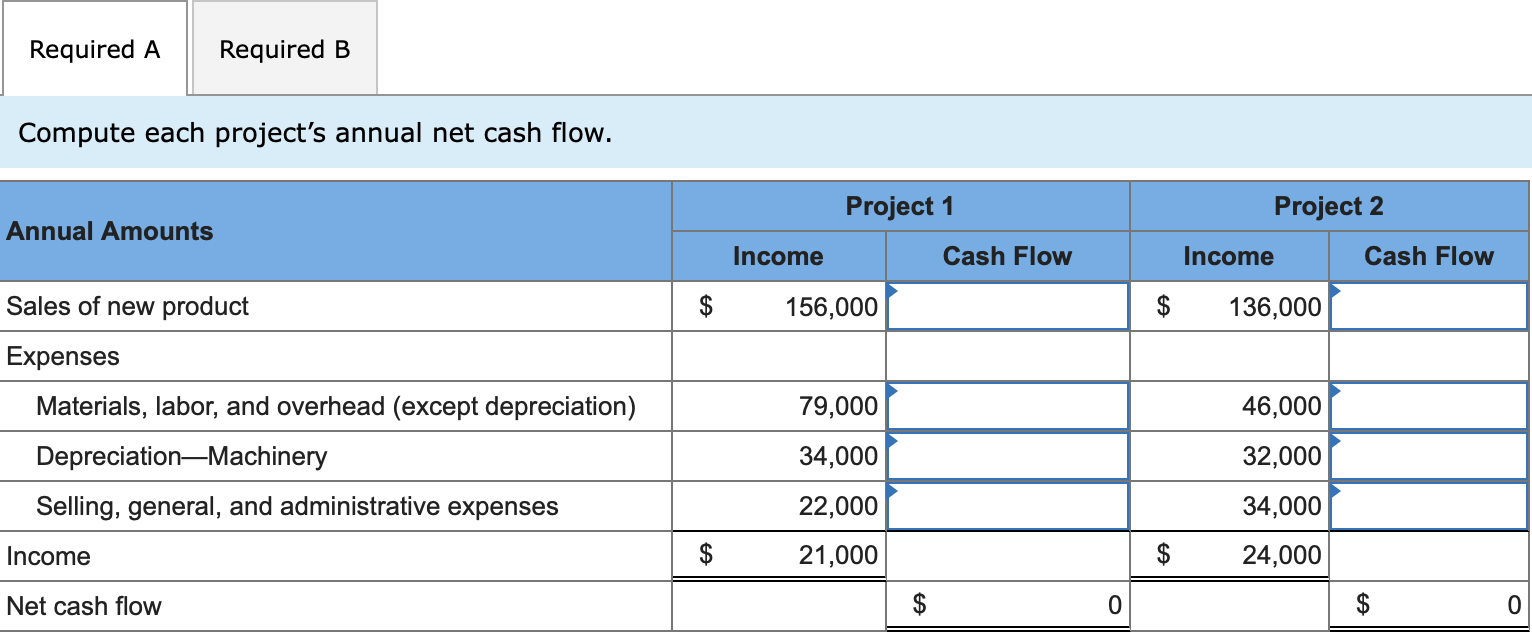Click Project 1 Selling expenses cash flow cell

click(x=1007, y=506)
